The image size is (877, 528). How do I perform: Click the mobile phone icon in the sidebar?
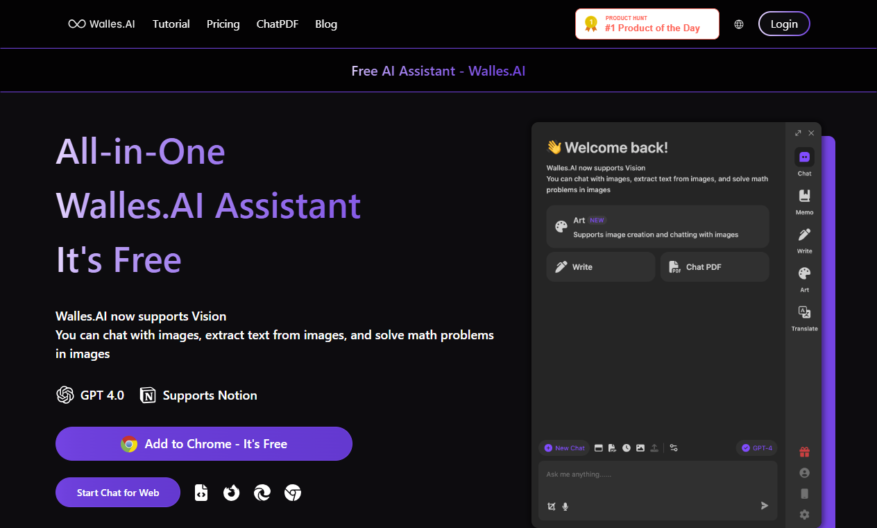click(x=804, y=494)
